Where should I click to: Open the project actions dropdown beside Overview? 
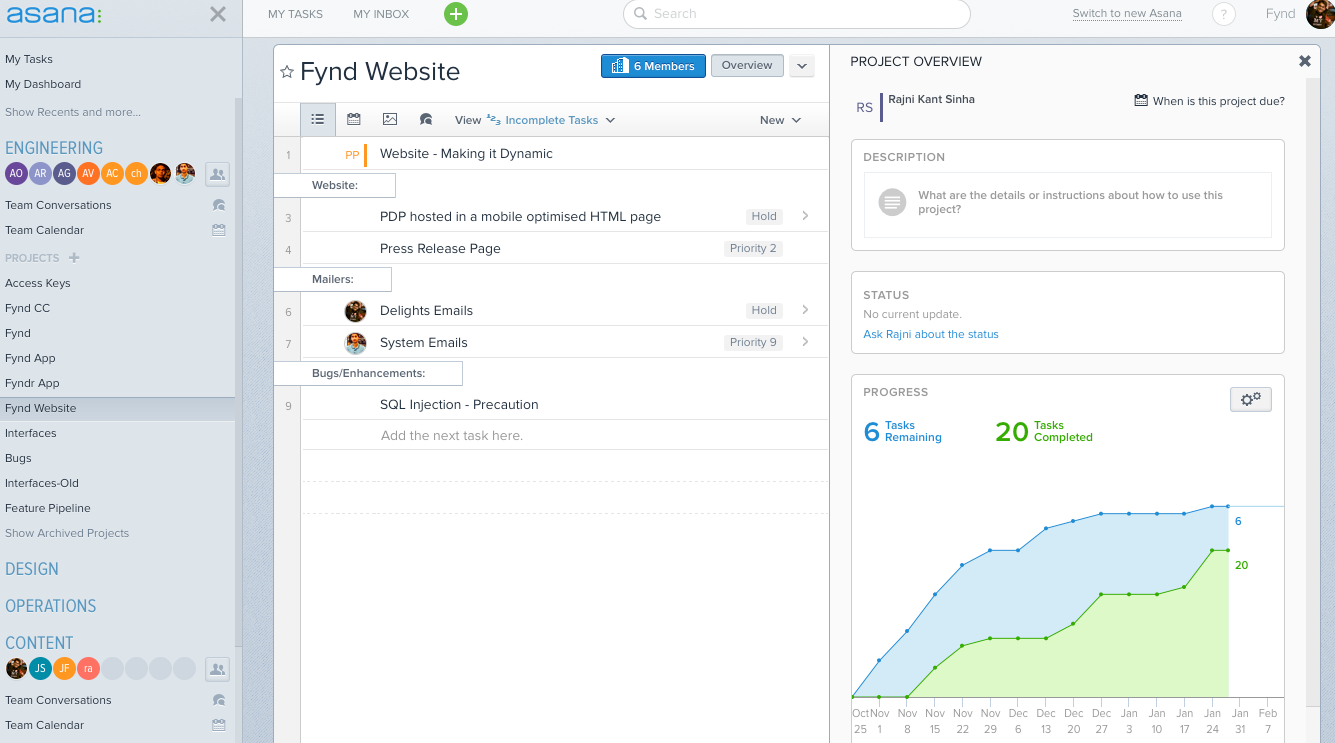[x=801, y=66]
